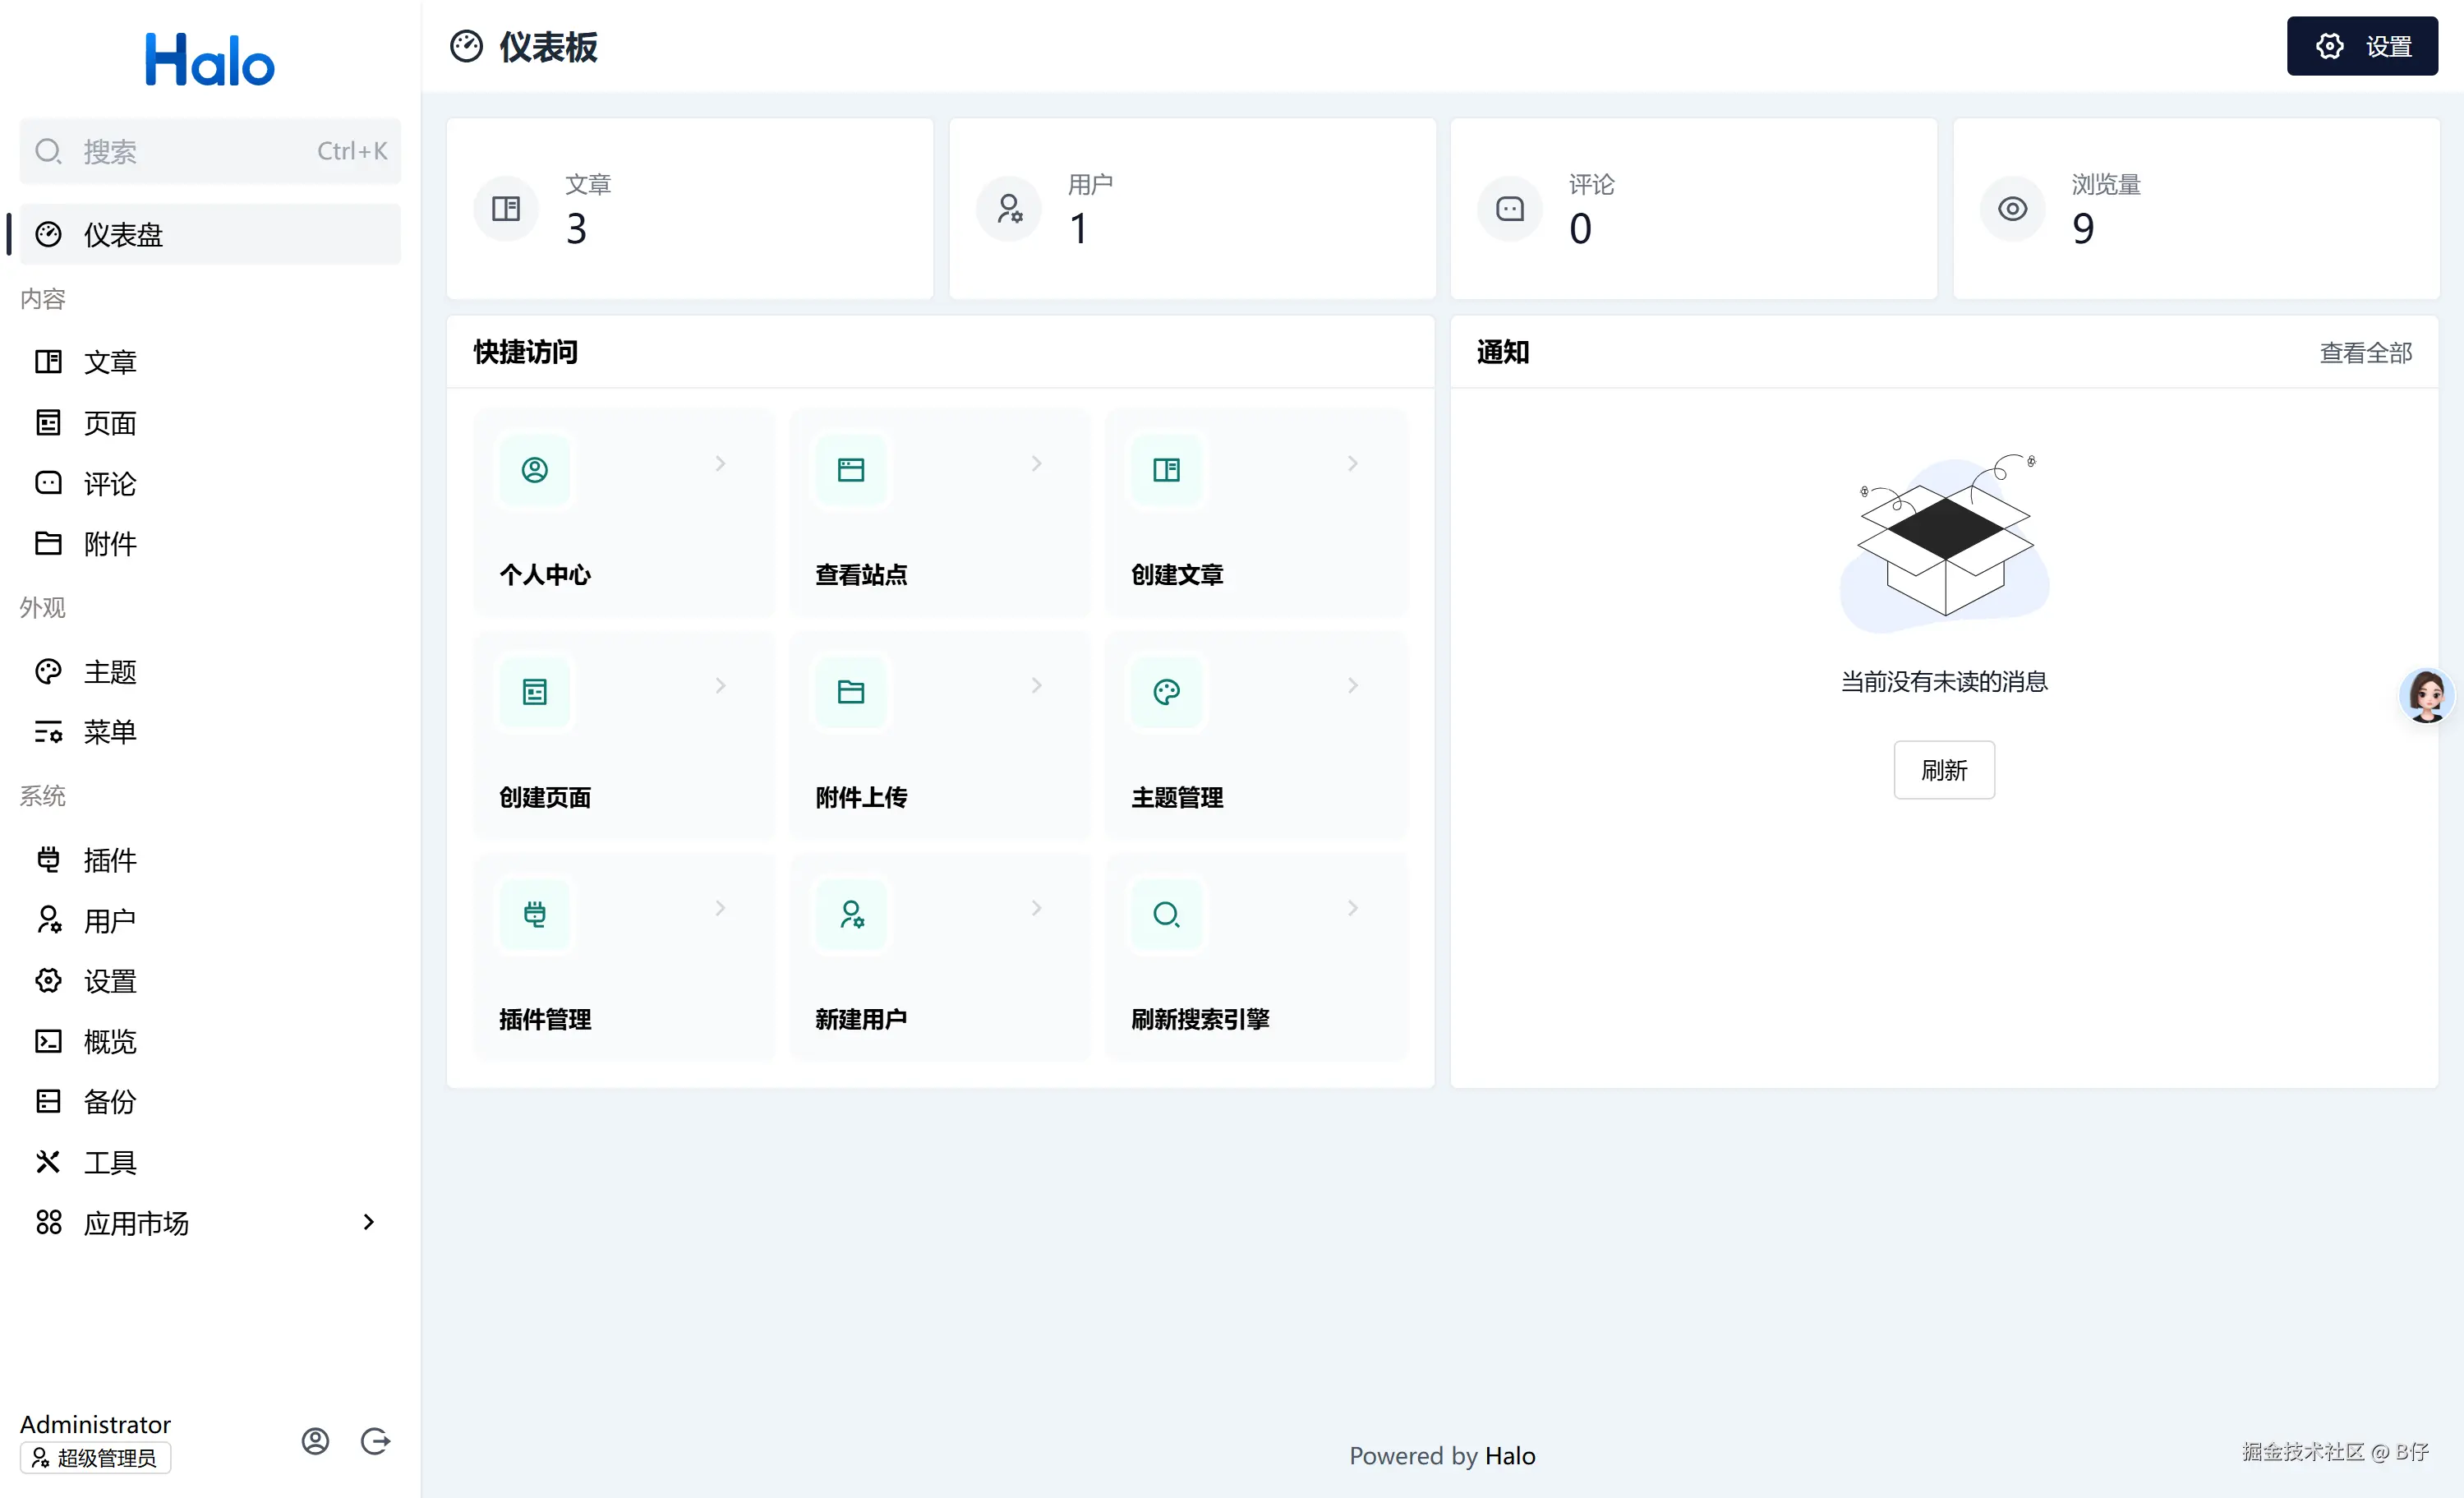The image size is (2464, 1498).
Task: Open 插件 in sidebar menu
Action: tap(110, 860)
